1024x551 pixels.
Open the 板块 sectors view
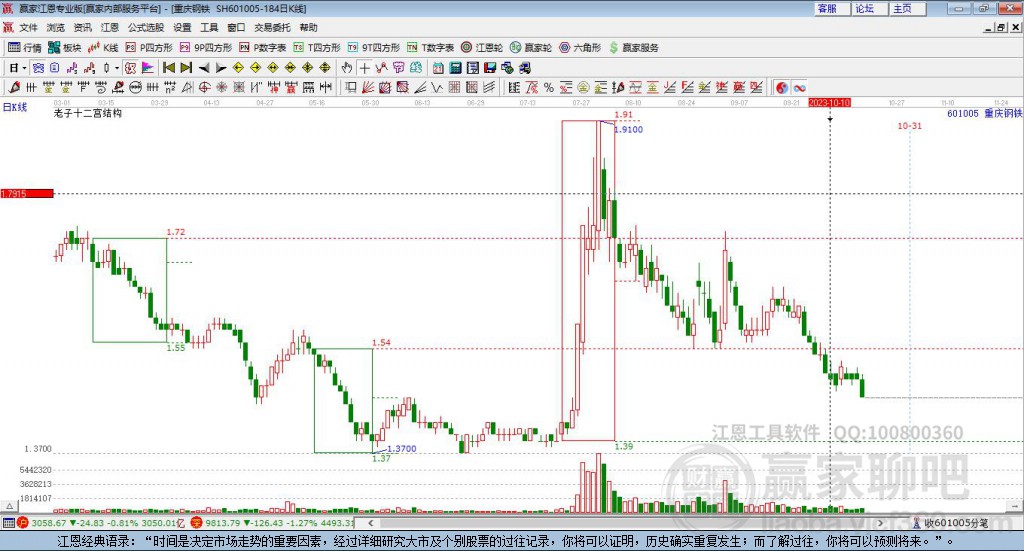[x=64, y=48]
